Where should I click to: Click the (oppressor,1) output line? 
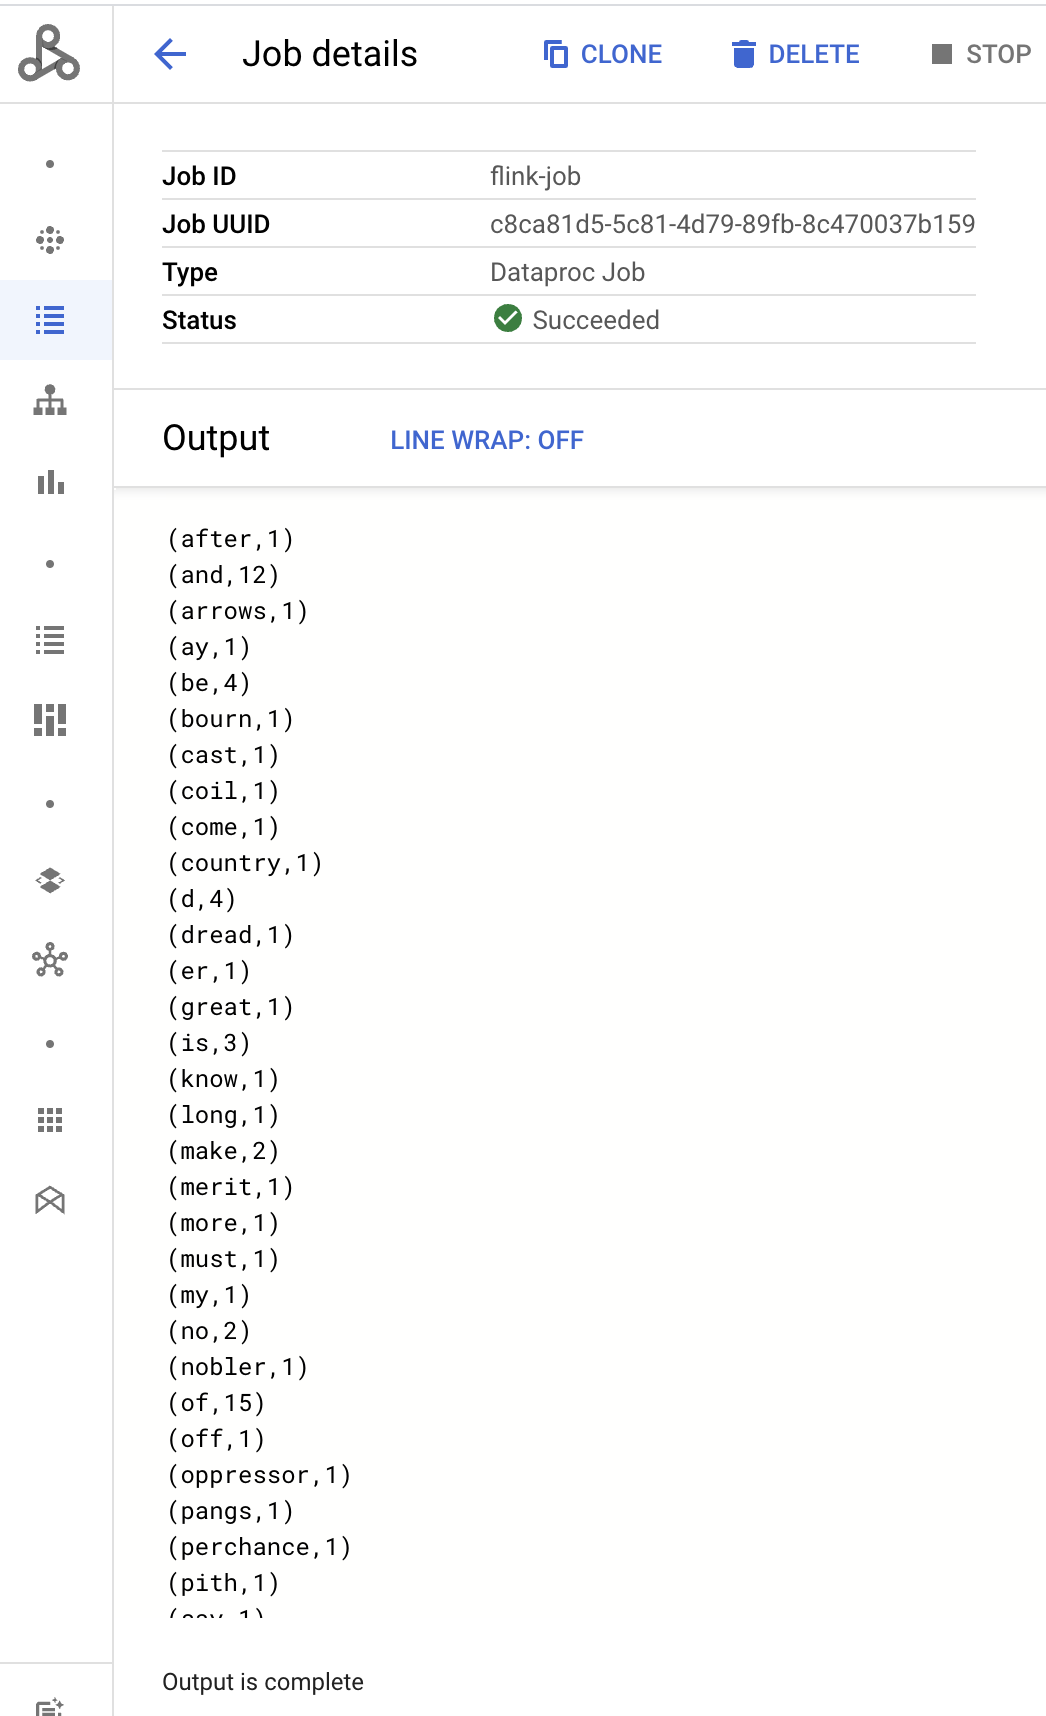259,1475
